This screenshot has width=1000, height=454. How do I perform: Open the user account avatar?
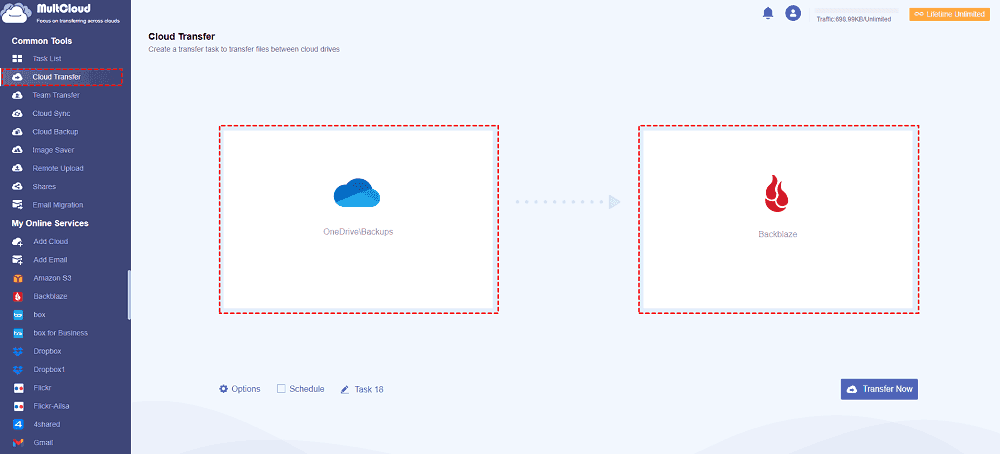793,13
